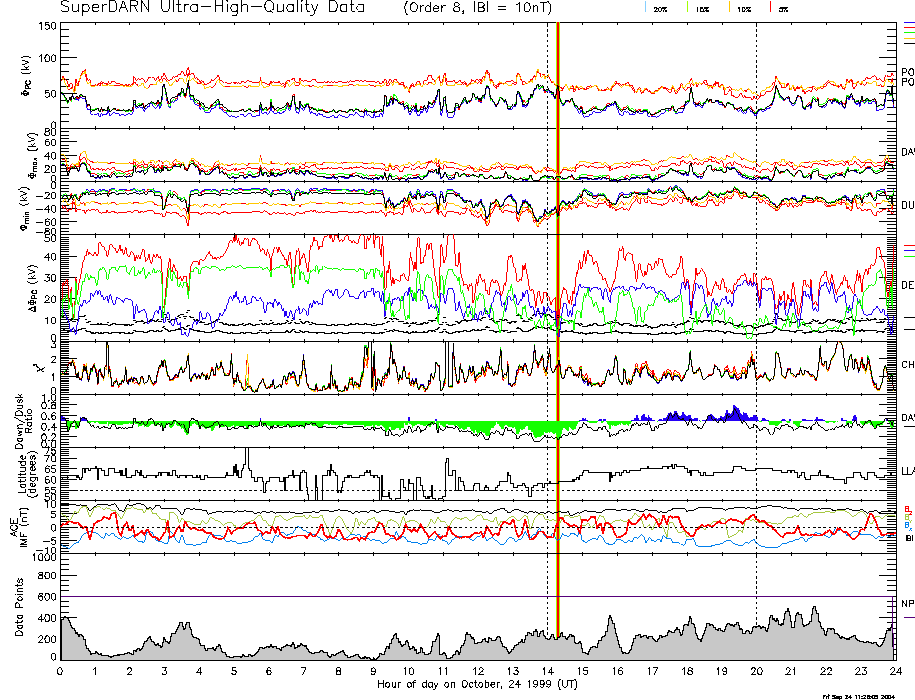The image size is (915, 700).
Task: Click the 10% legend label at top
Action: pyautogui.click(x=743, y=8)
